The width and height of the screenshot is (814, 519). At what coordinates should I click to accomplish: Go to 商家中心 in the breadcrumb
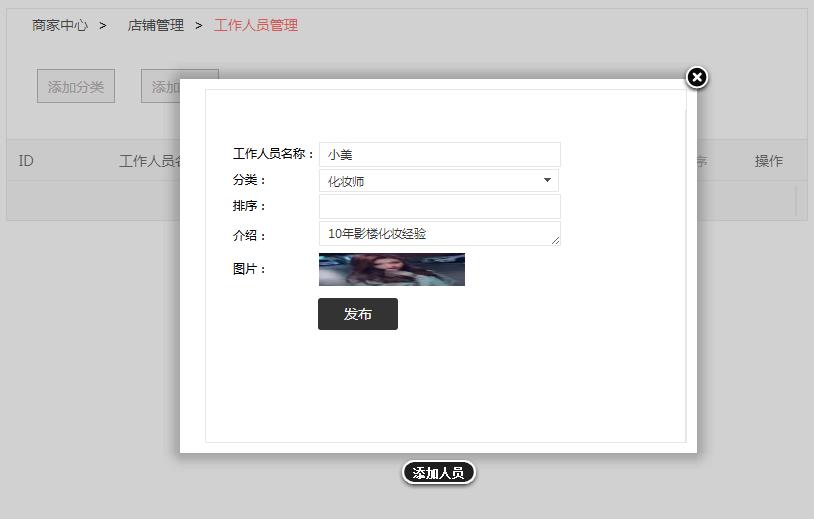[x=60, y=25]
